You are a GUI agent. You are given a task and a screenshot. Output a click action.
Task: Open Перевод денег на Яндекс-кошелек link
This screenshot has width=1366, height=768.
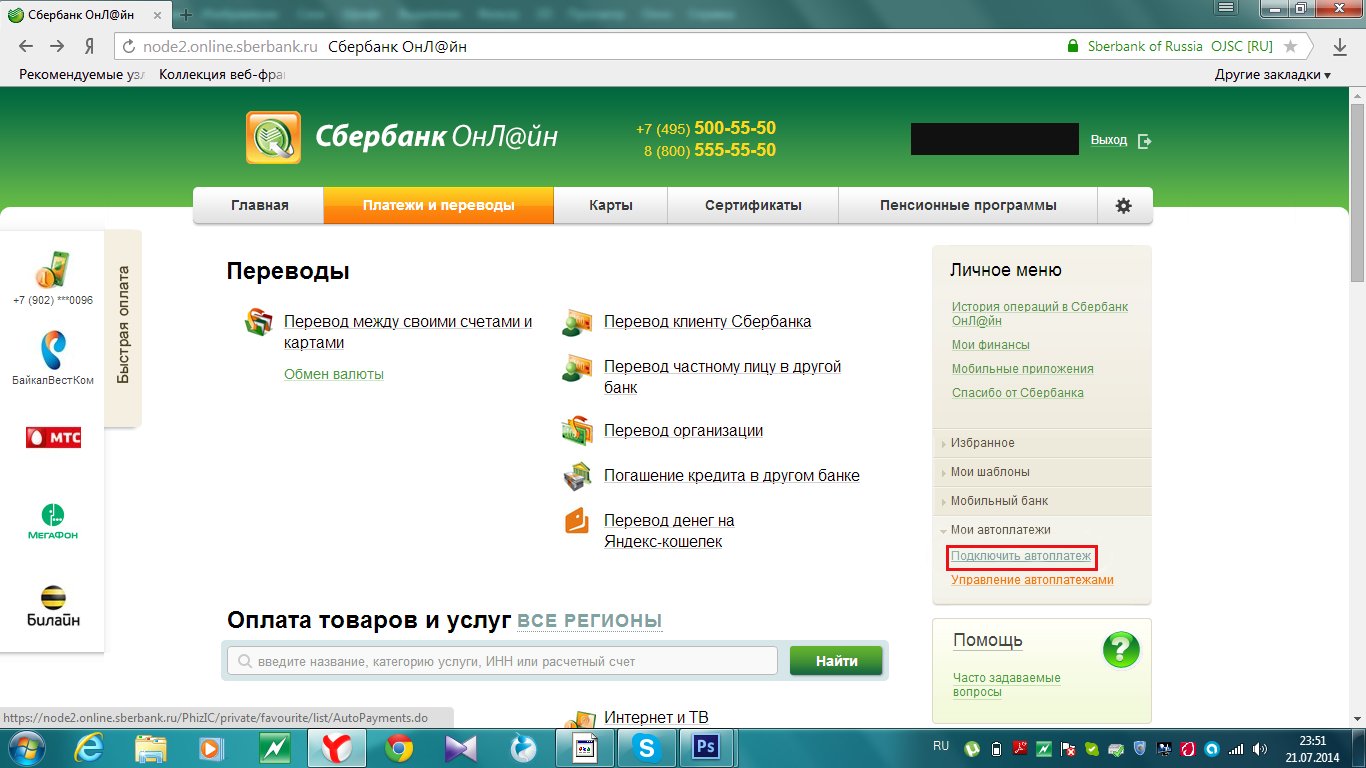669,531
